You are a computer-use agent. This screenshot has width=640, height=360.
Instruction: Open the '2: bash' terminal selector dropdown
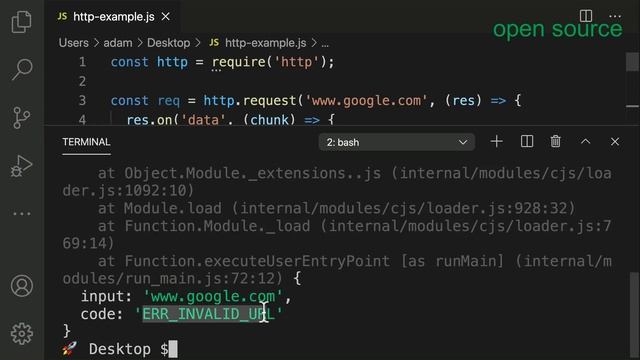click(396, 142)
